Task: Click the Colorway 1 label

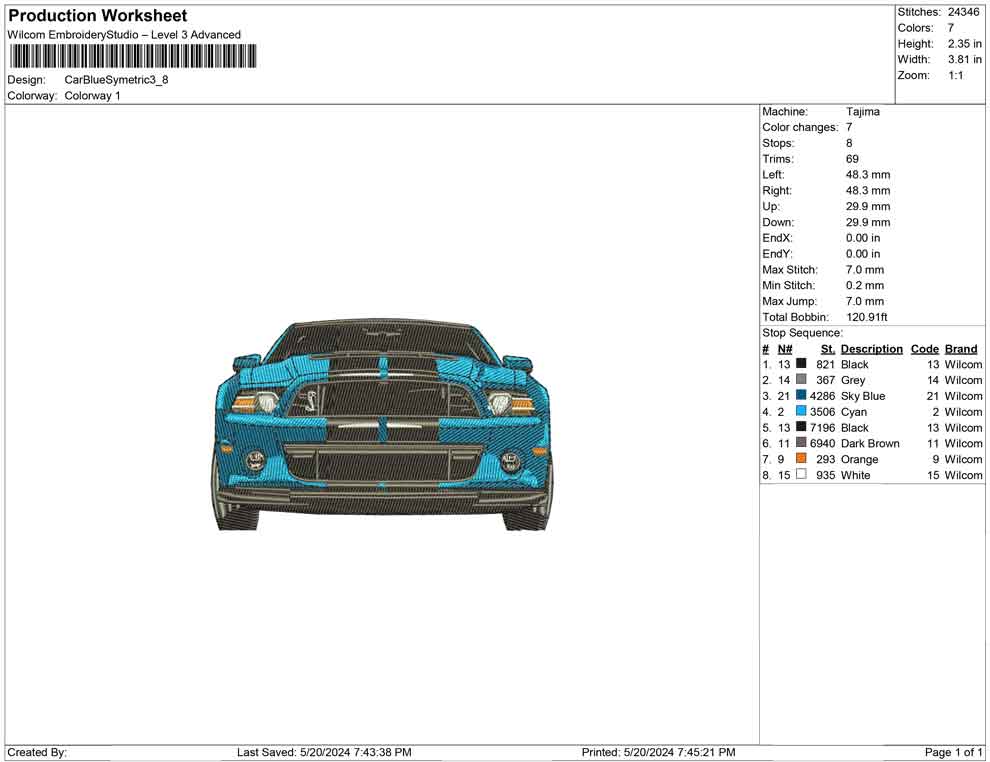Action: point(92,95)
